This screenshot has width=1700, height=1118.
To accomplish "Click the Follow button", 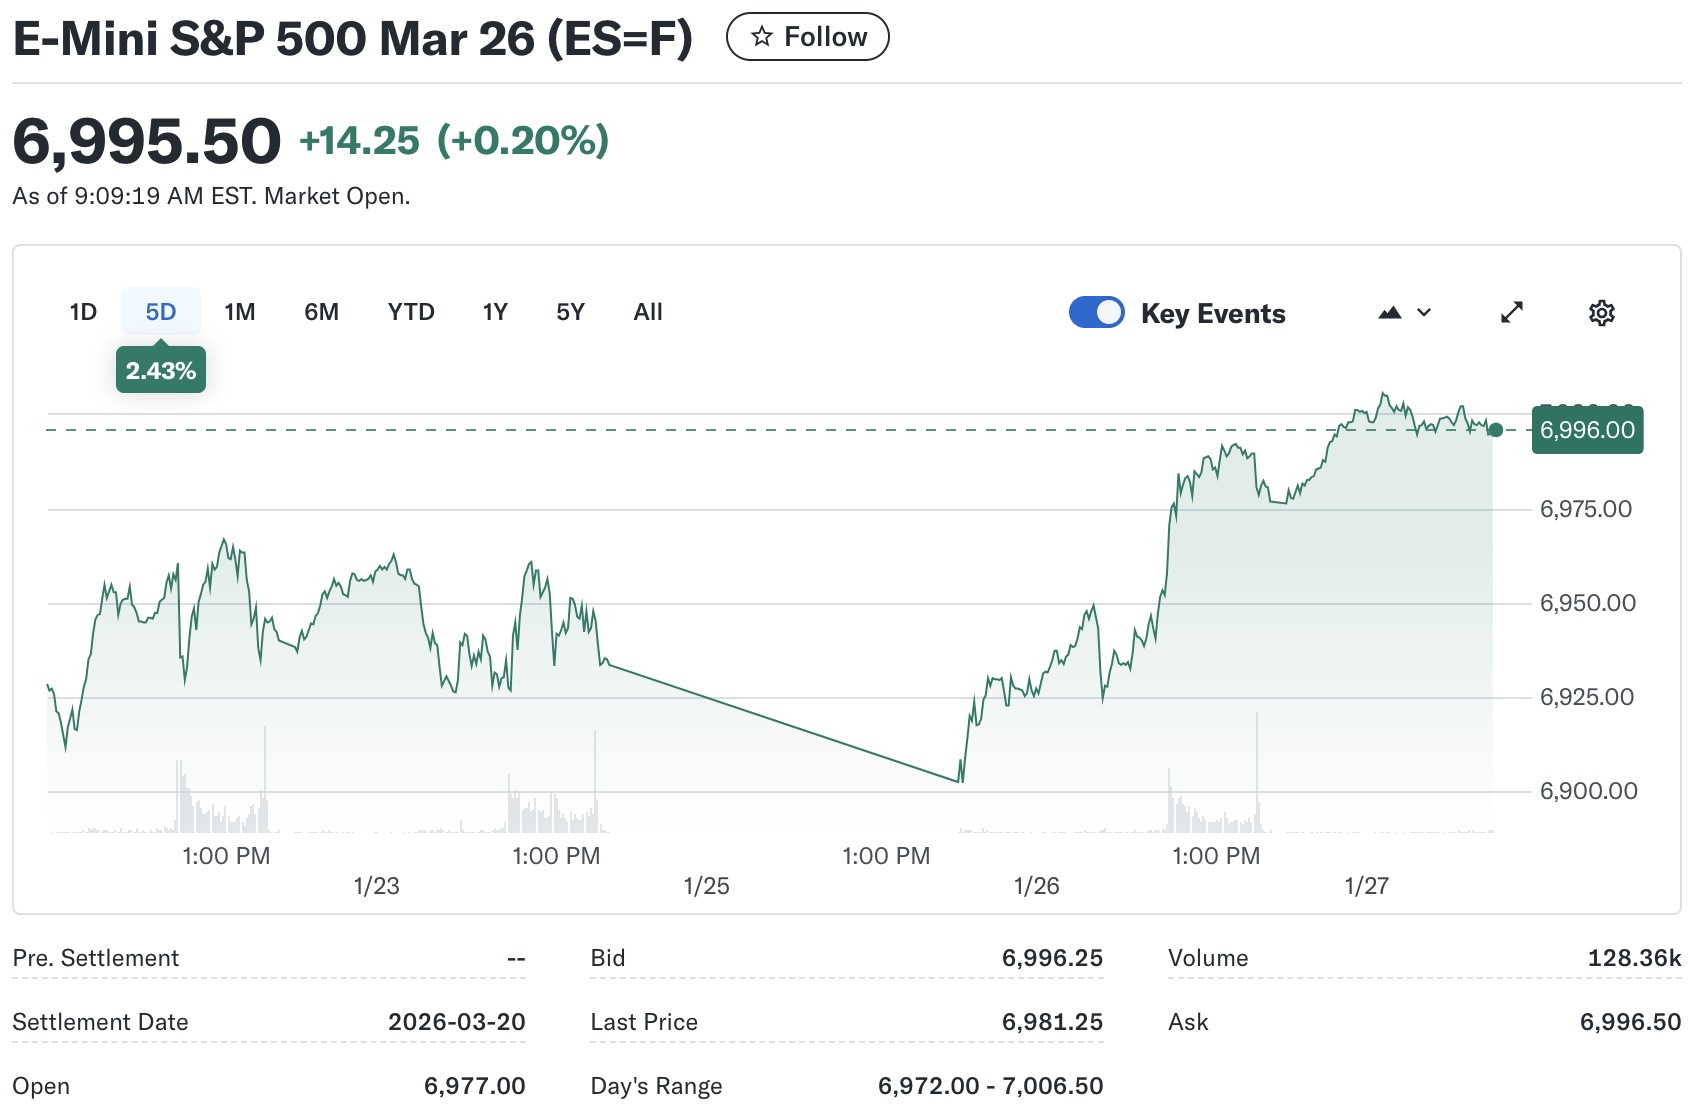I will tap(807, 36).
